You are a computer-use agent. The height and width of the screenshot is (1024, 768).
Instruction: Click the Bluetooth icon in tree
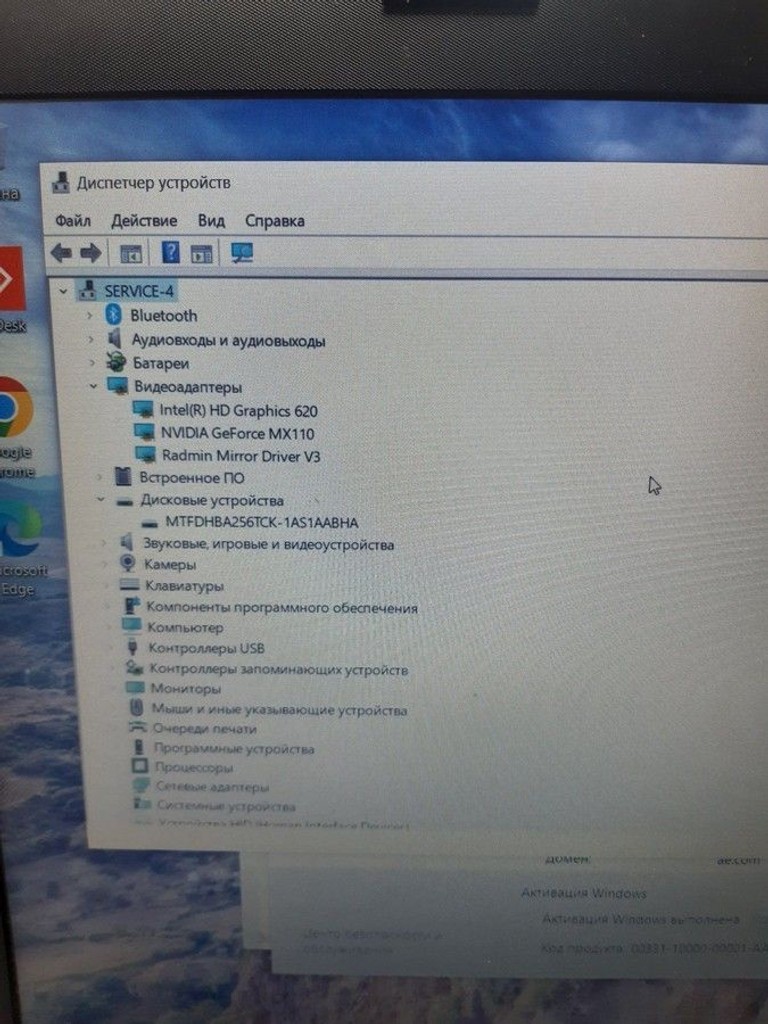pos(114,315)
